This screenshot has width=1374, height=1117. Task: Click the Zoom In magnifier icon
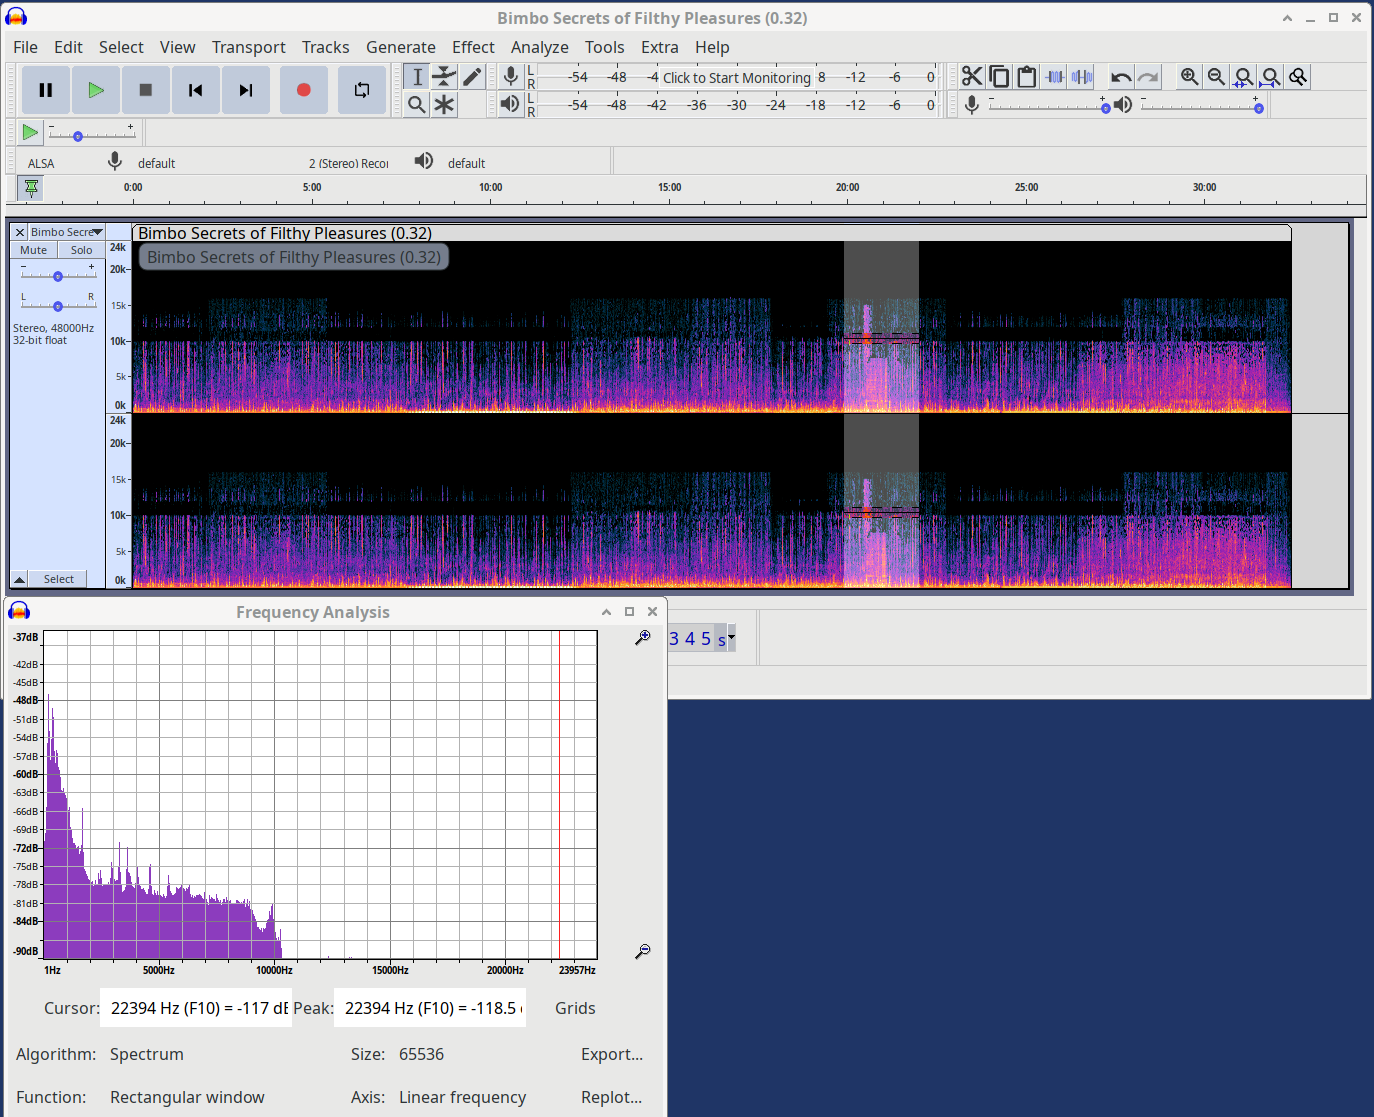(1189, 77)
